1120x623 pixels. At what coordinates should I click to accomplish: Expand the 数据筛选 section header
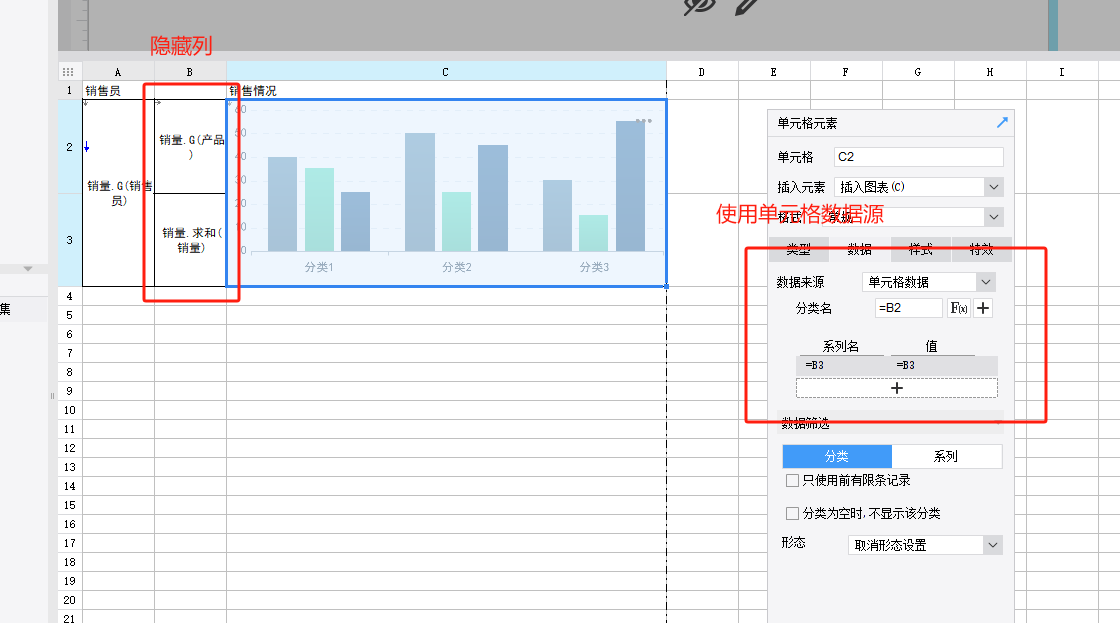point(890,423)
